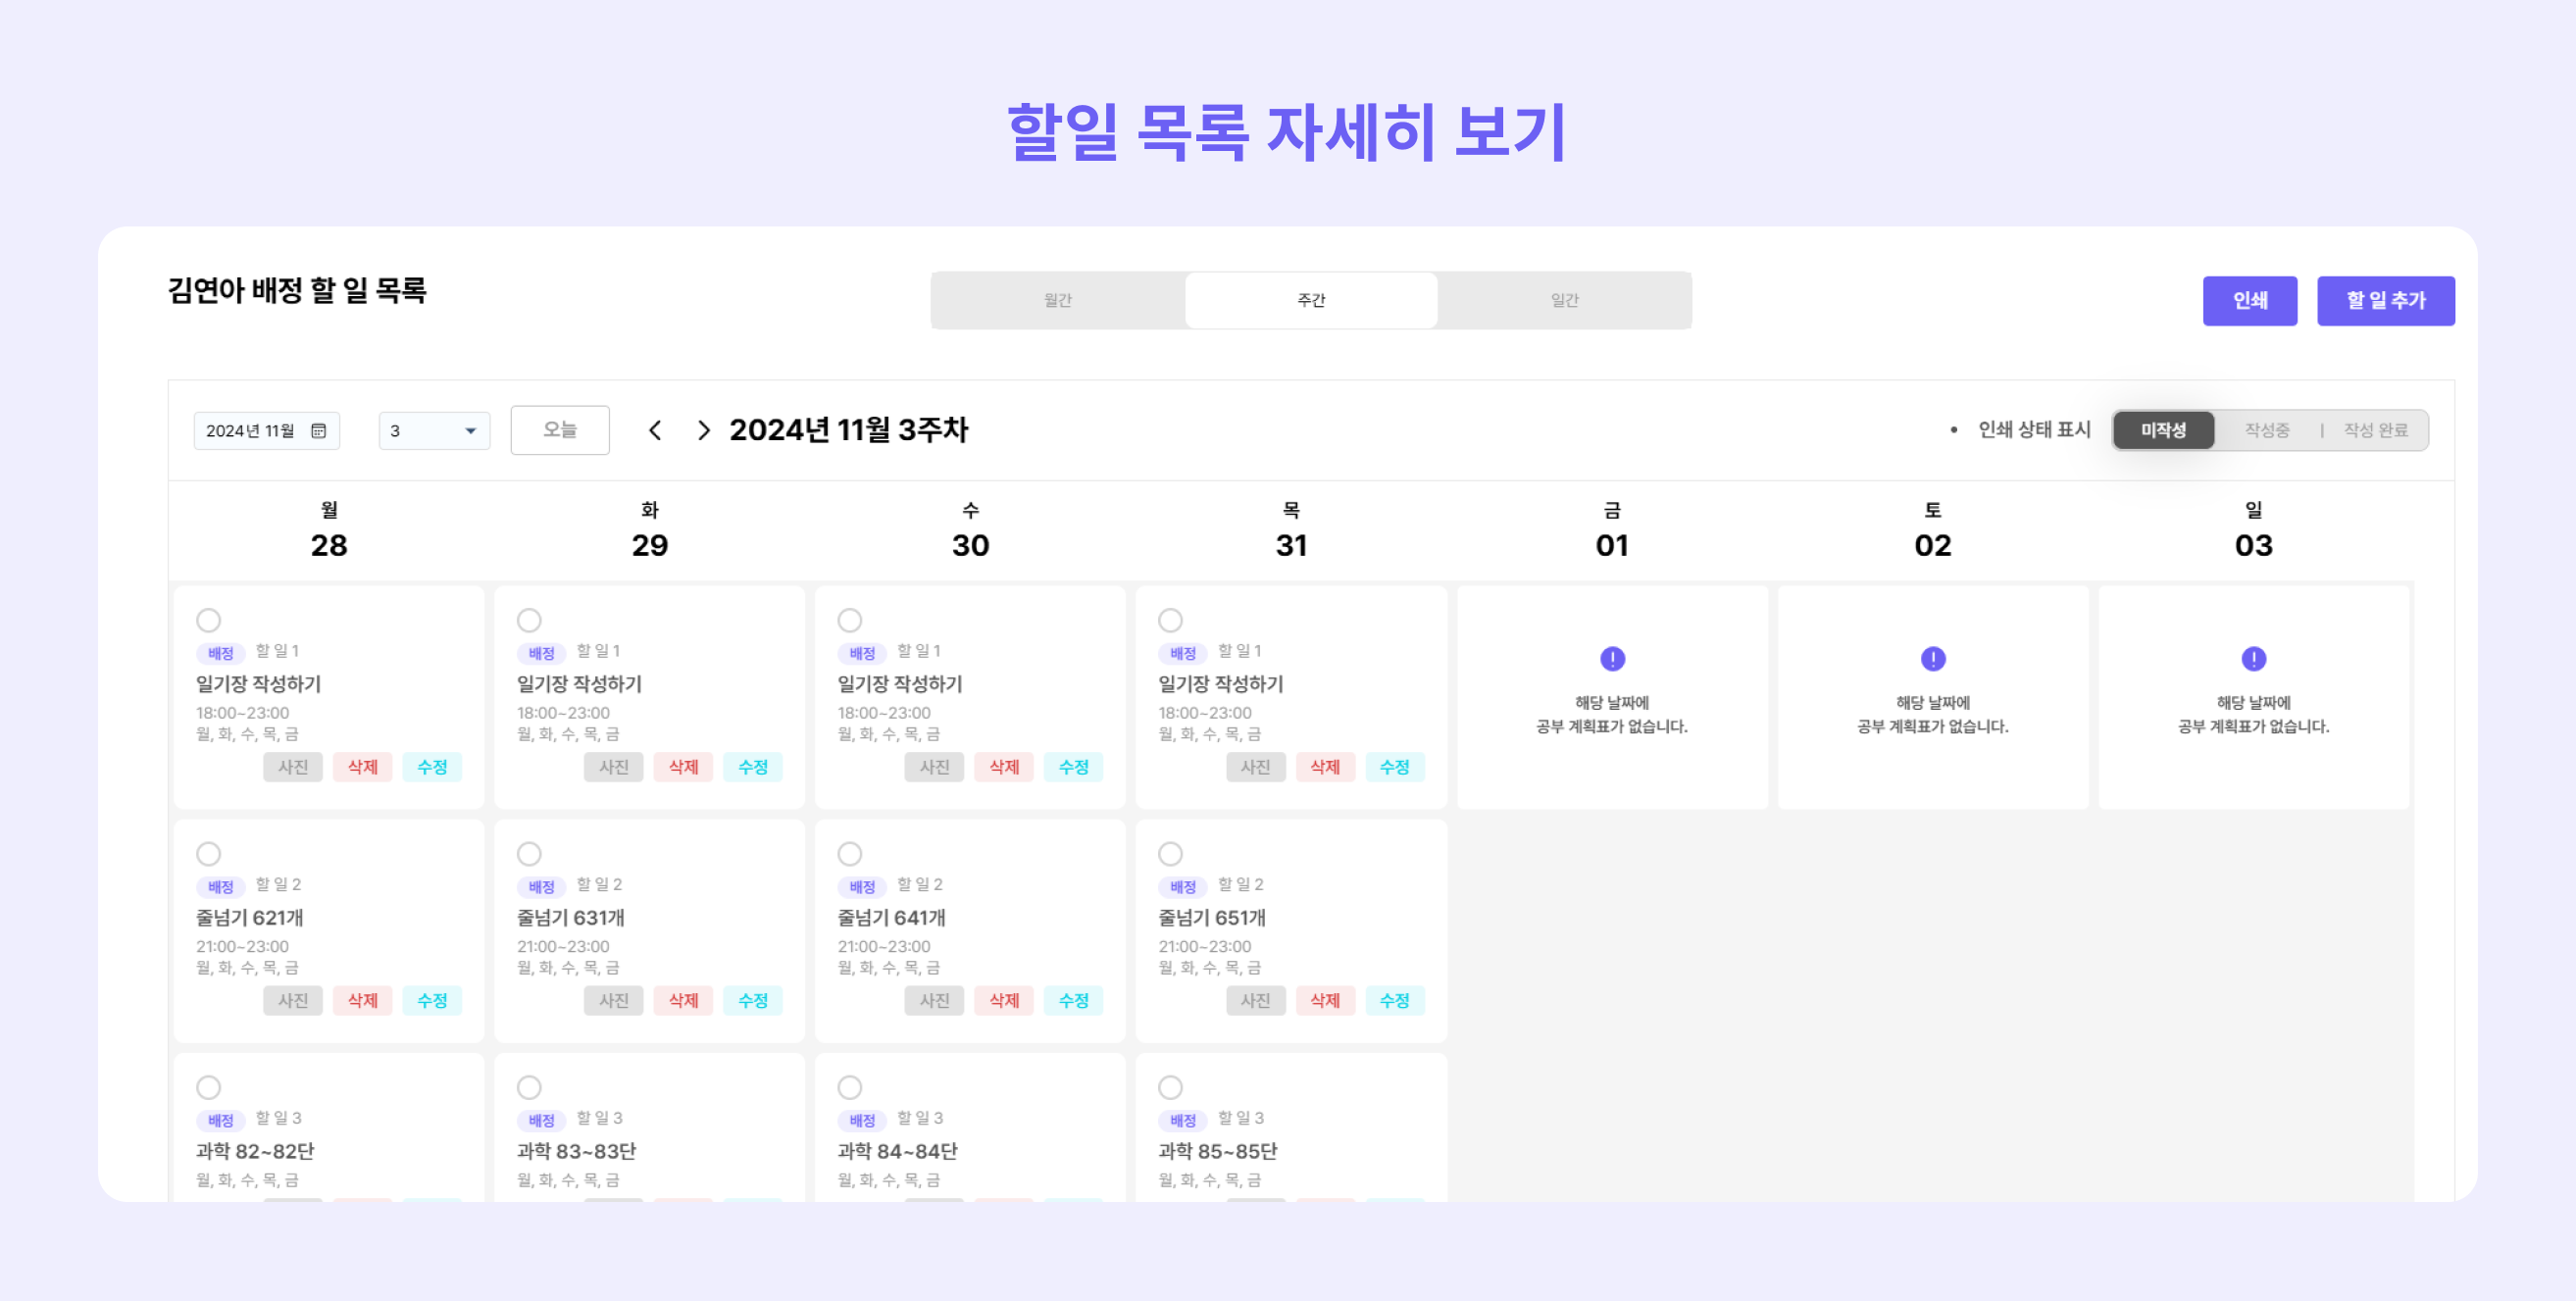
Task: Click the info icon under Friday 01
Action: pos(1612,658)
